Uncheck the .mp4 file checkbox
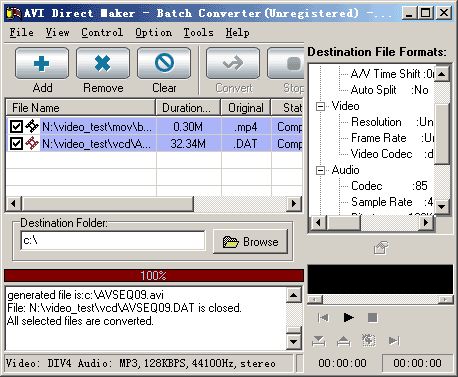458x377 pixels. (x=16, y=127)
